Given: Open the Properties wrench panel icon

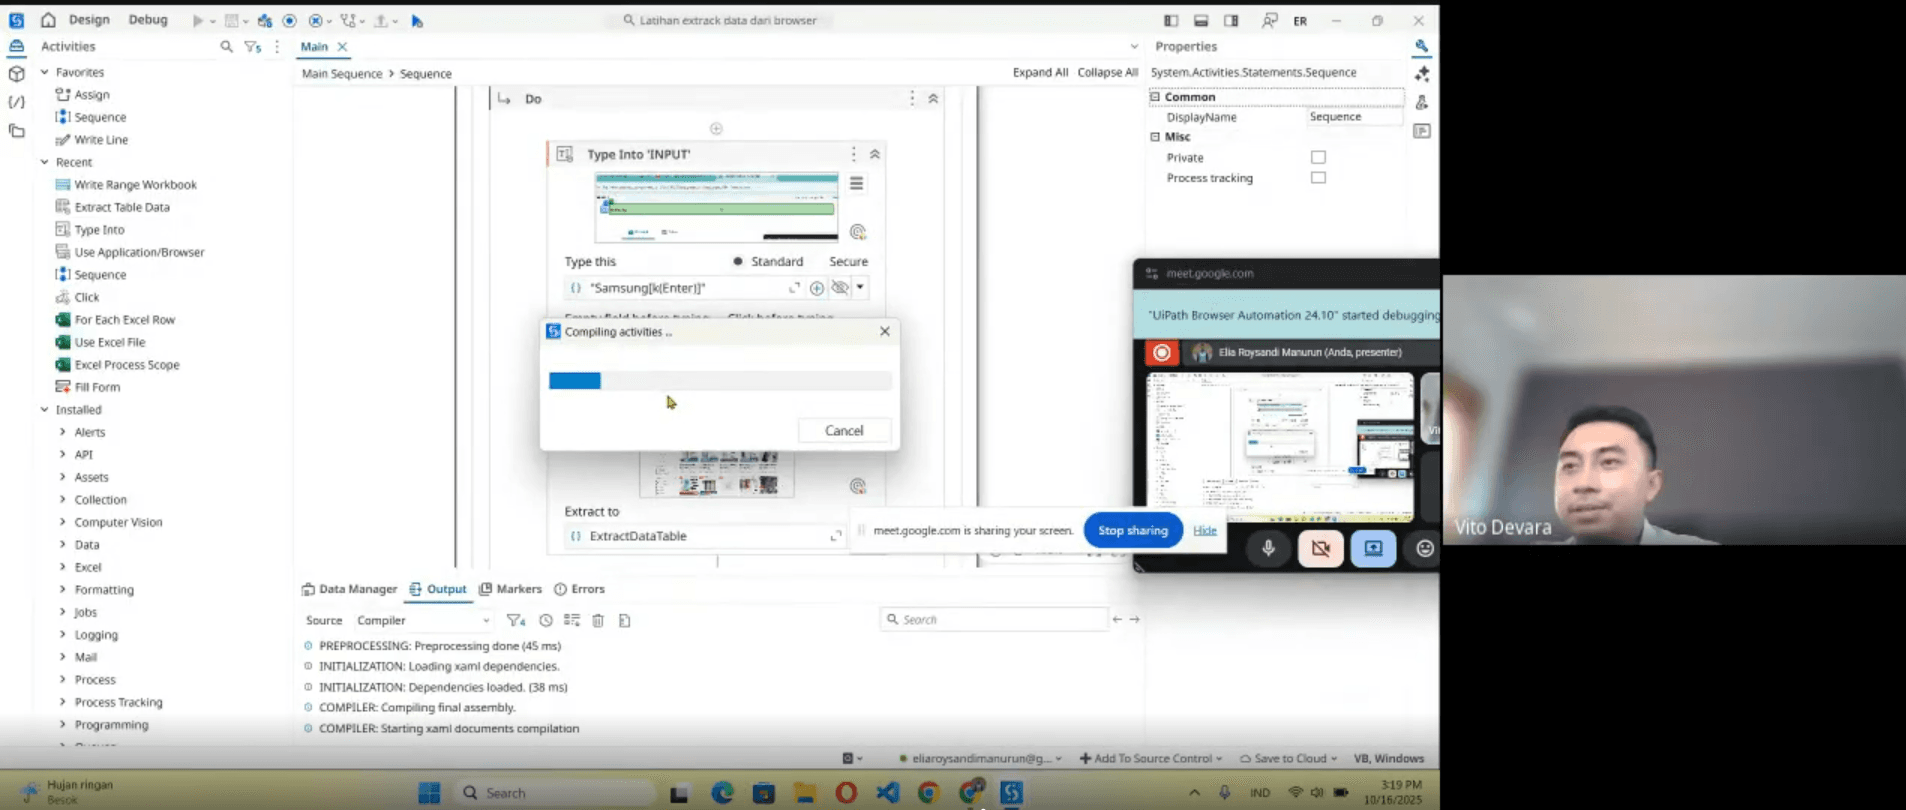Looking at the screenshot, I should pyautogui.click(x=1421, y=46).
